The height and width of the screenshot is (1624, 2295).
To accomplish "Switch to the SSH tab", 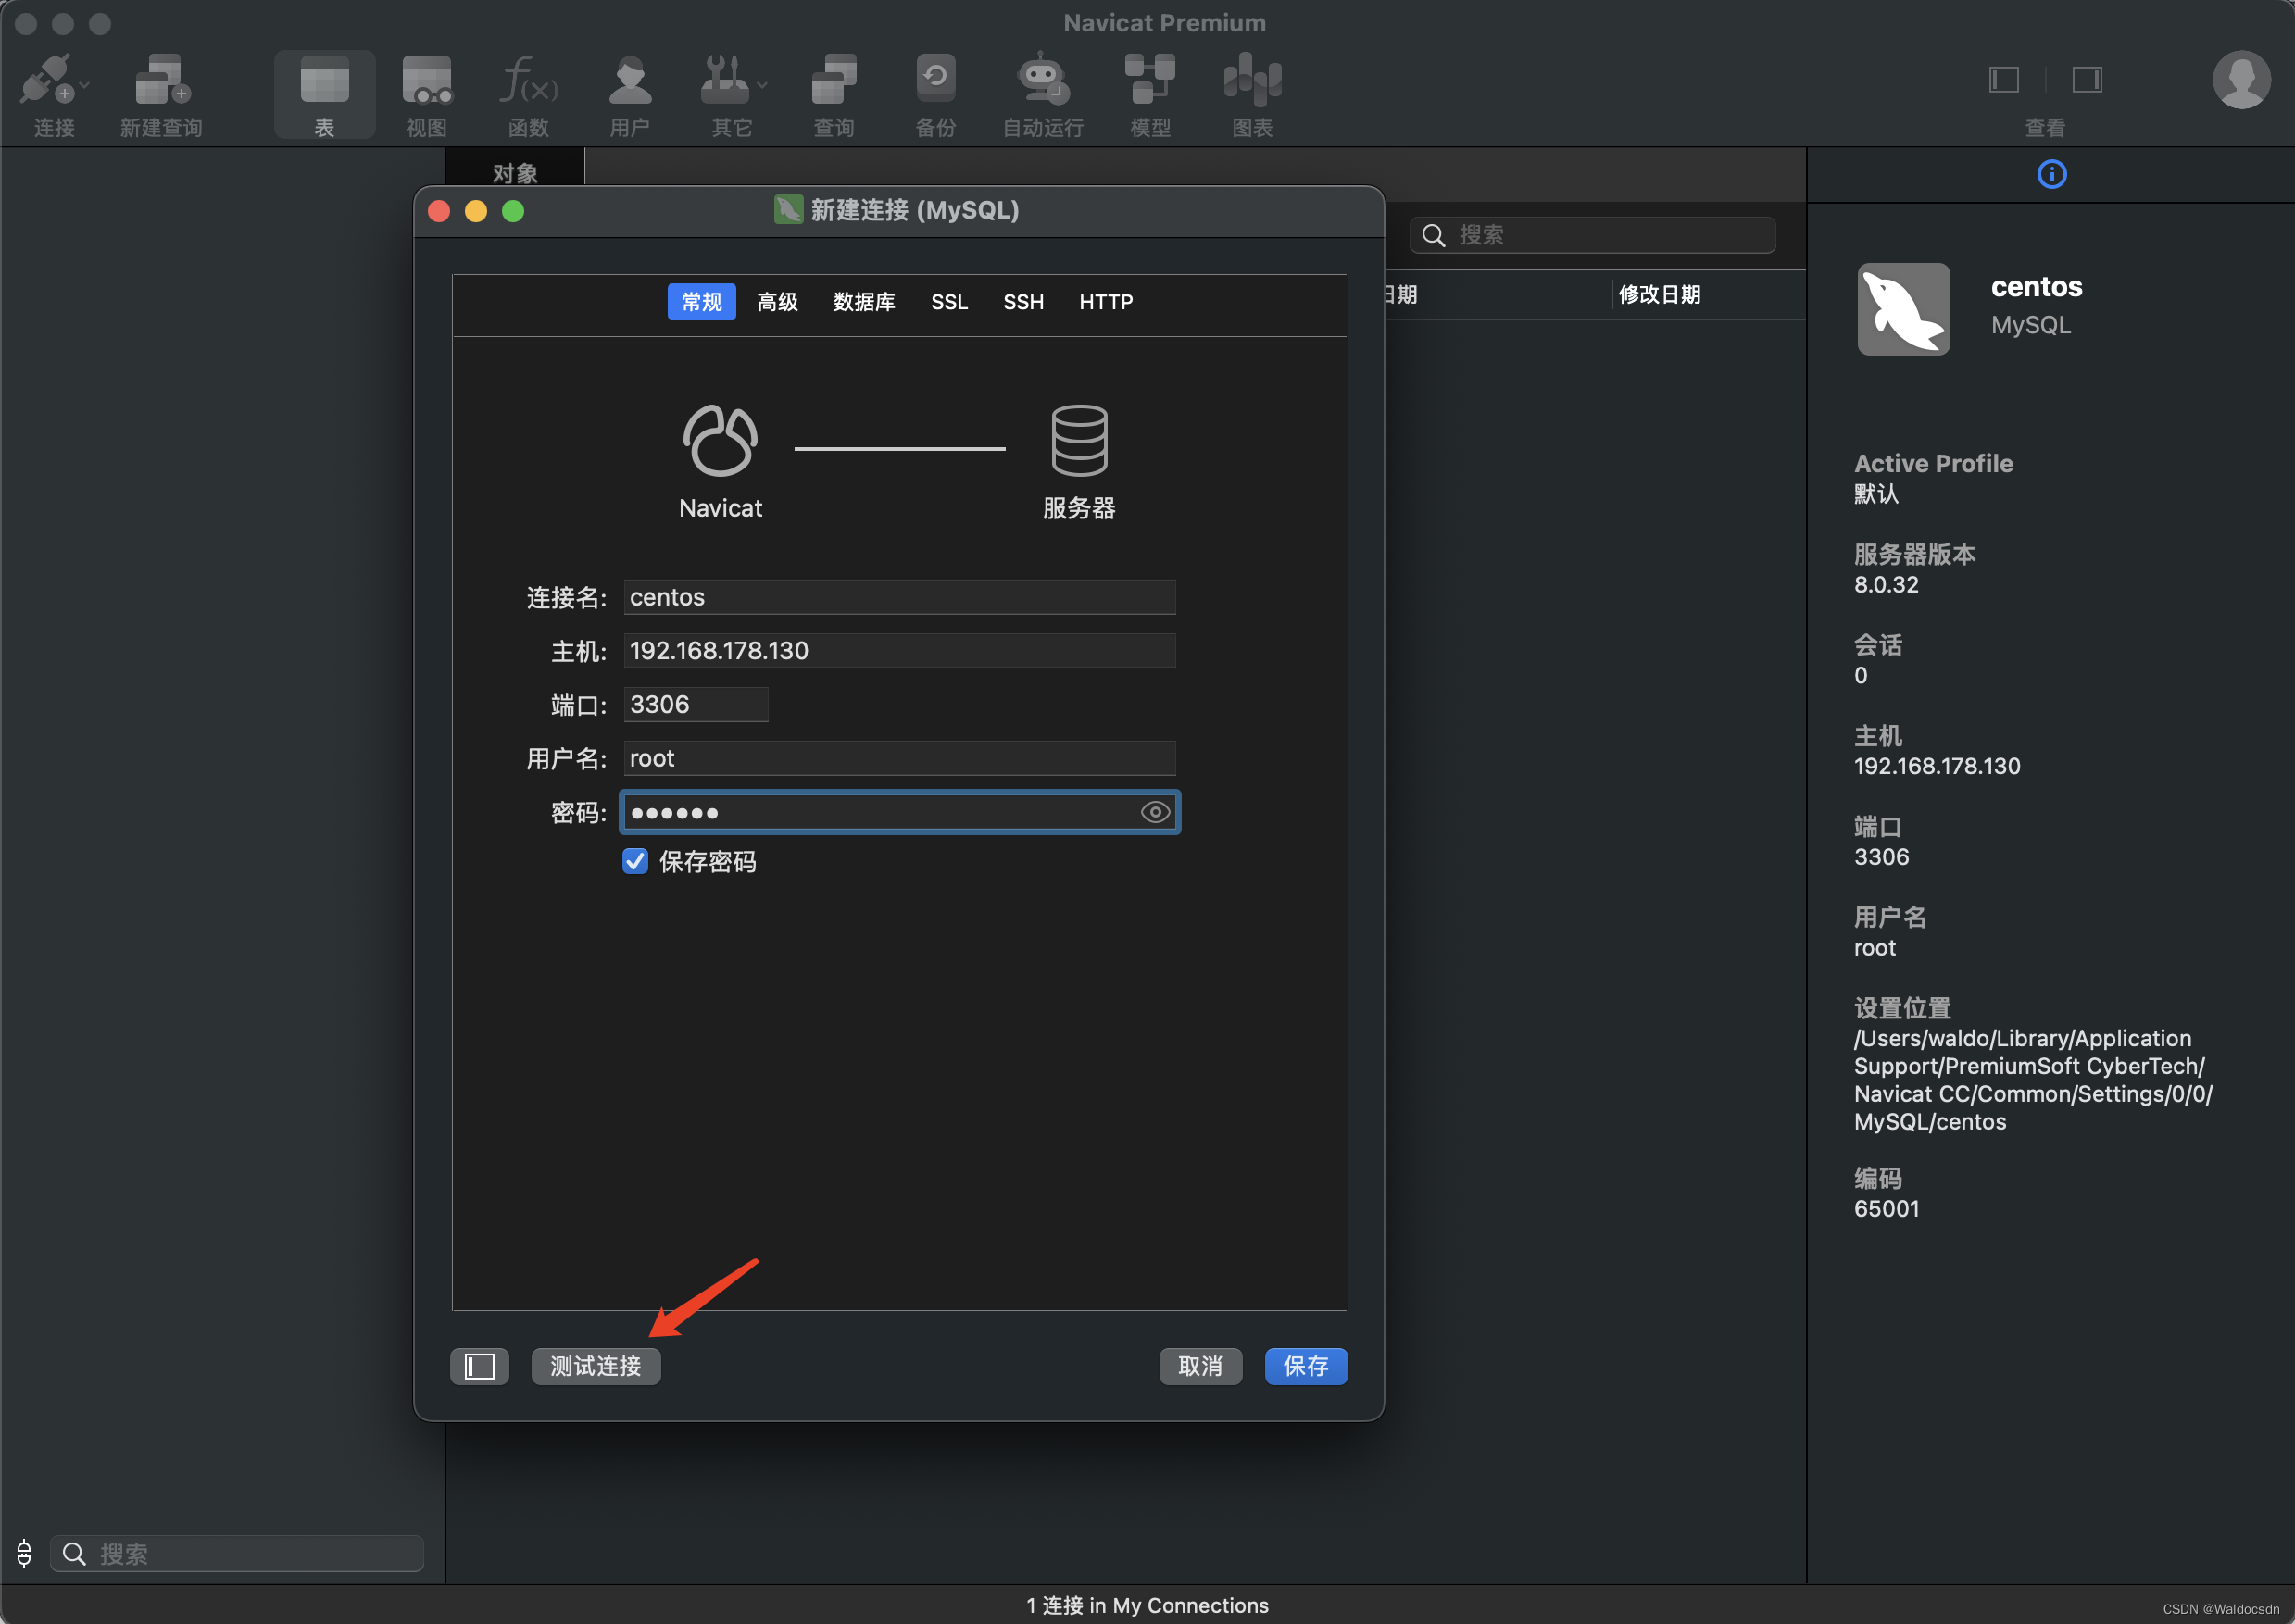I will pyautogui.click(x=1023, y=301).
